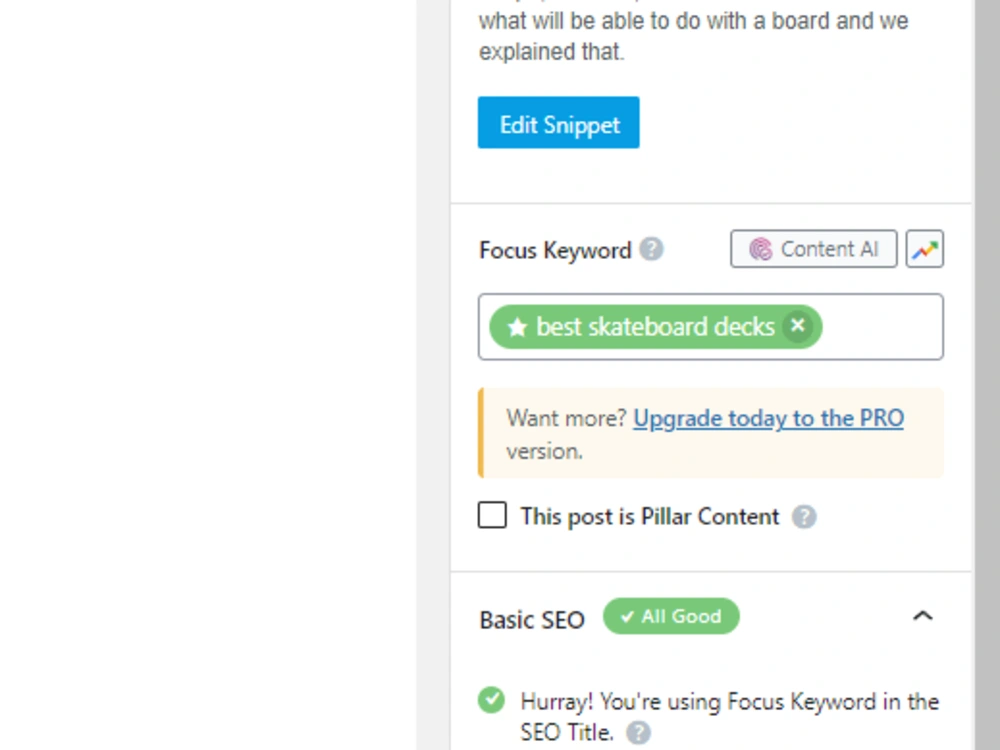Open the Google Trends chart icon
The width and height of the screenshot is (1000, 750).
tap(925, 249)
